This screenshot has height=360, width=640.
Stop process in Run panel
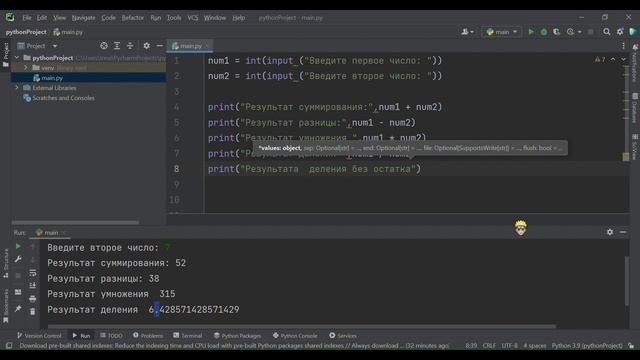coord(18,276)
